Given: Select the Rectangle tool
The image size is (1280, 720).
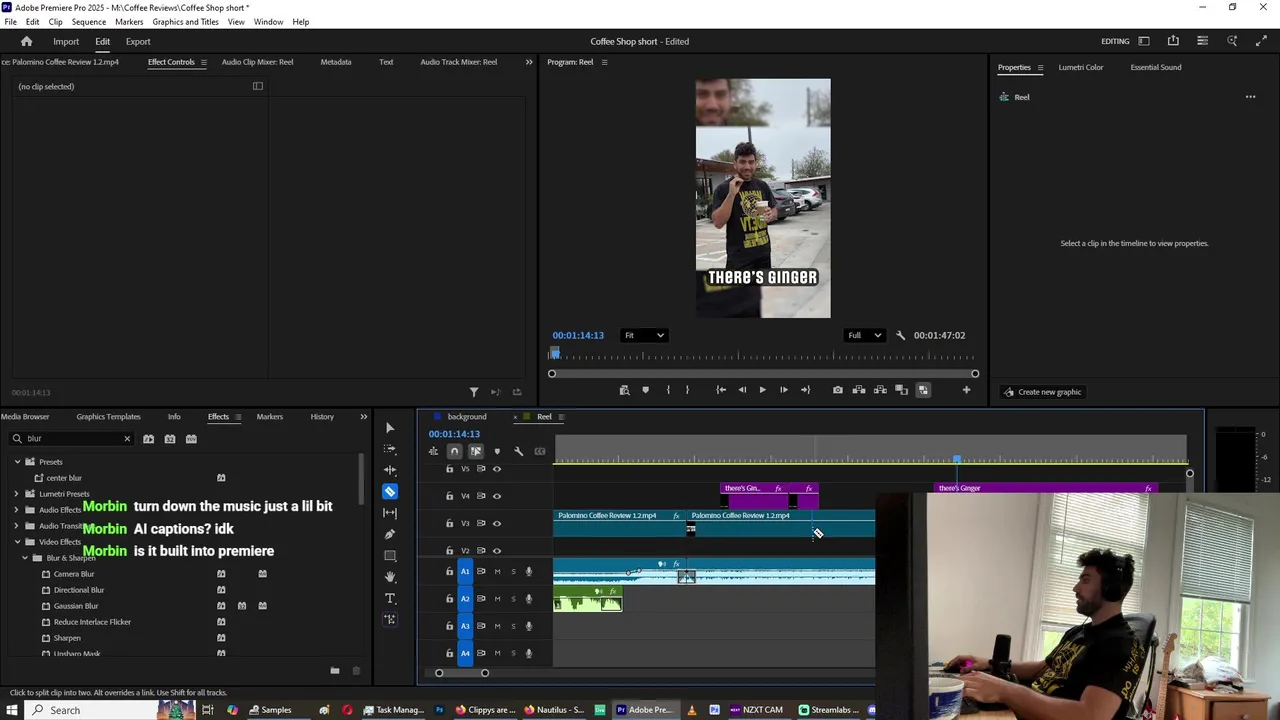Looking at the screenshot, I should click(390, 556).
